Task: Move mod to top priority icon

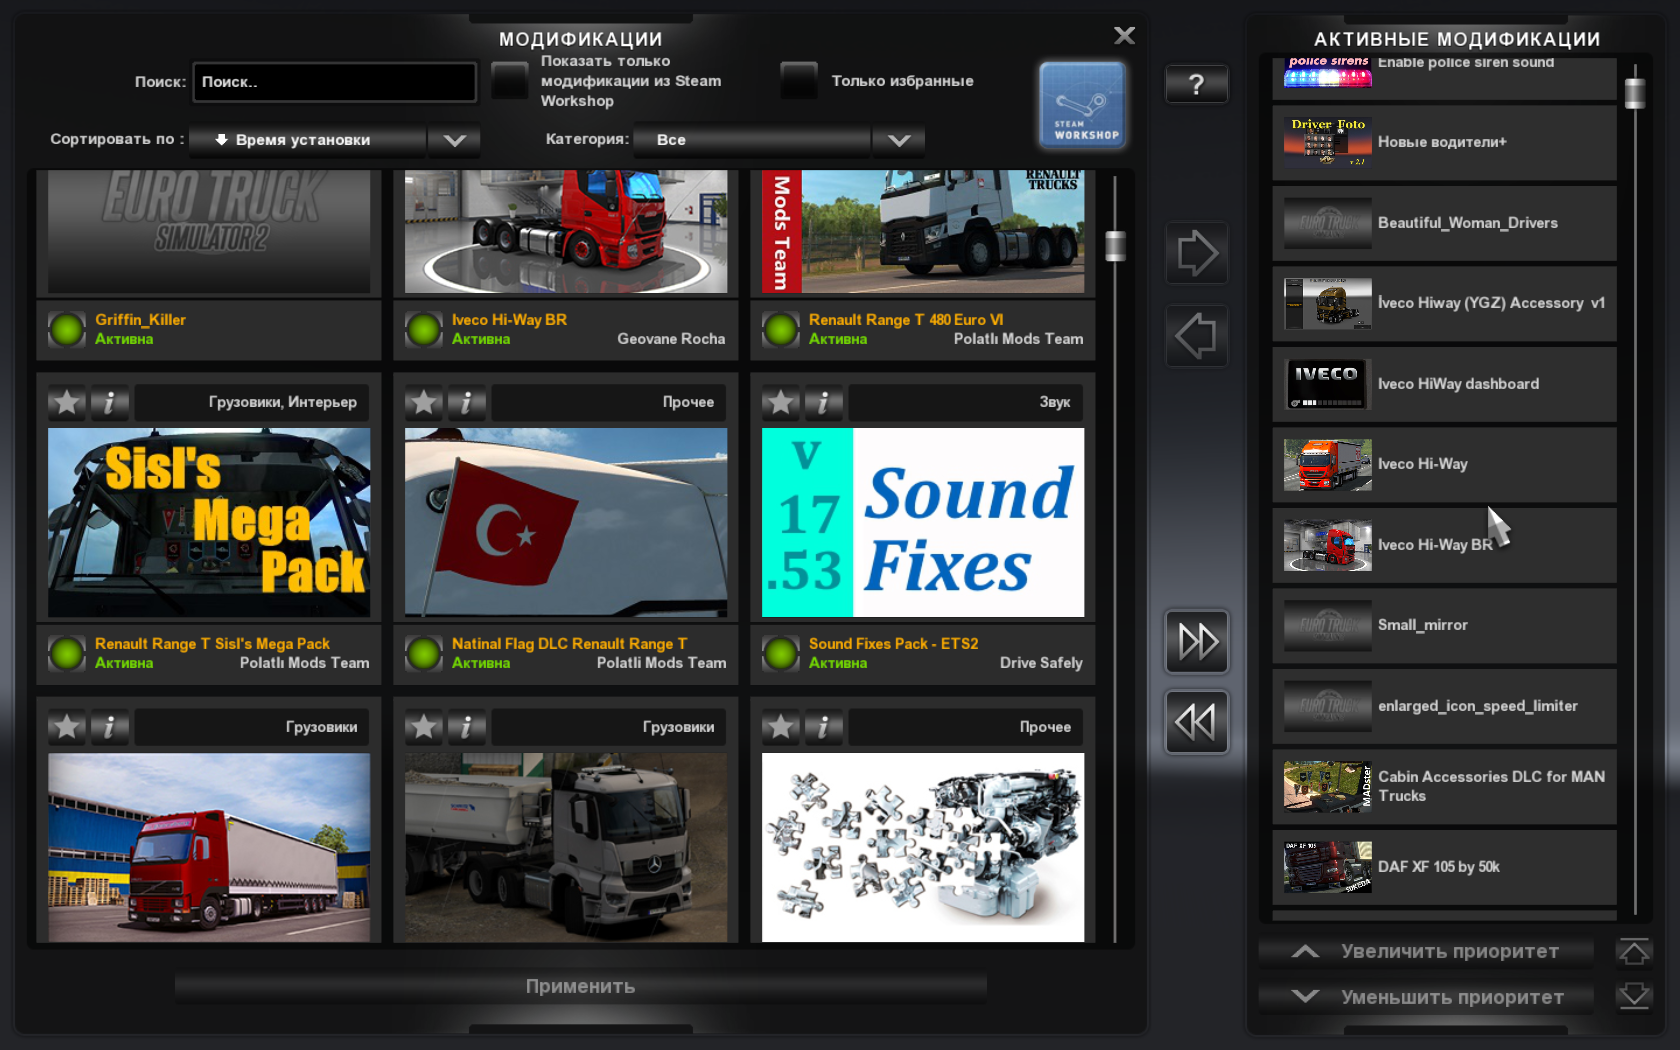Action: [x=1633, y=952]
